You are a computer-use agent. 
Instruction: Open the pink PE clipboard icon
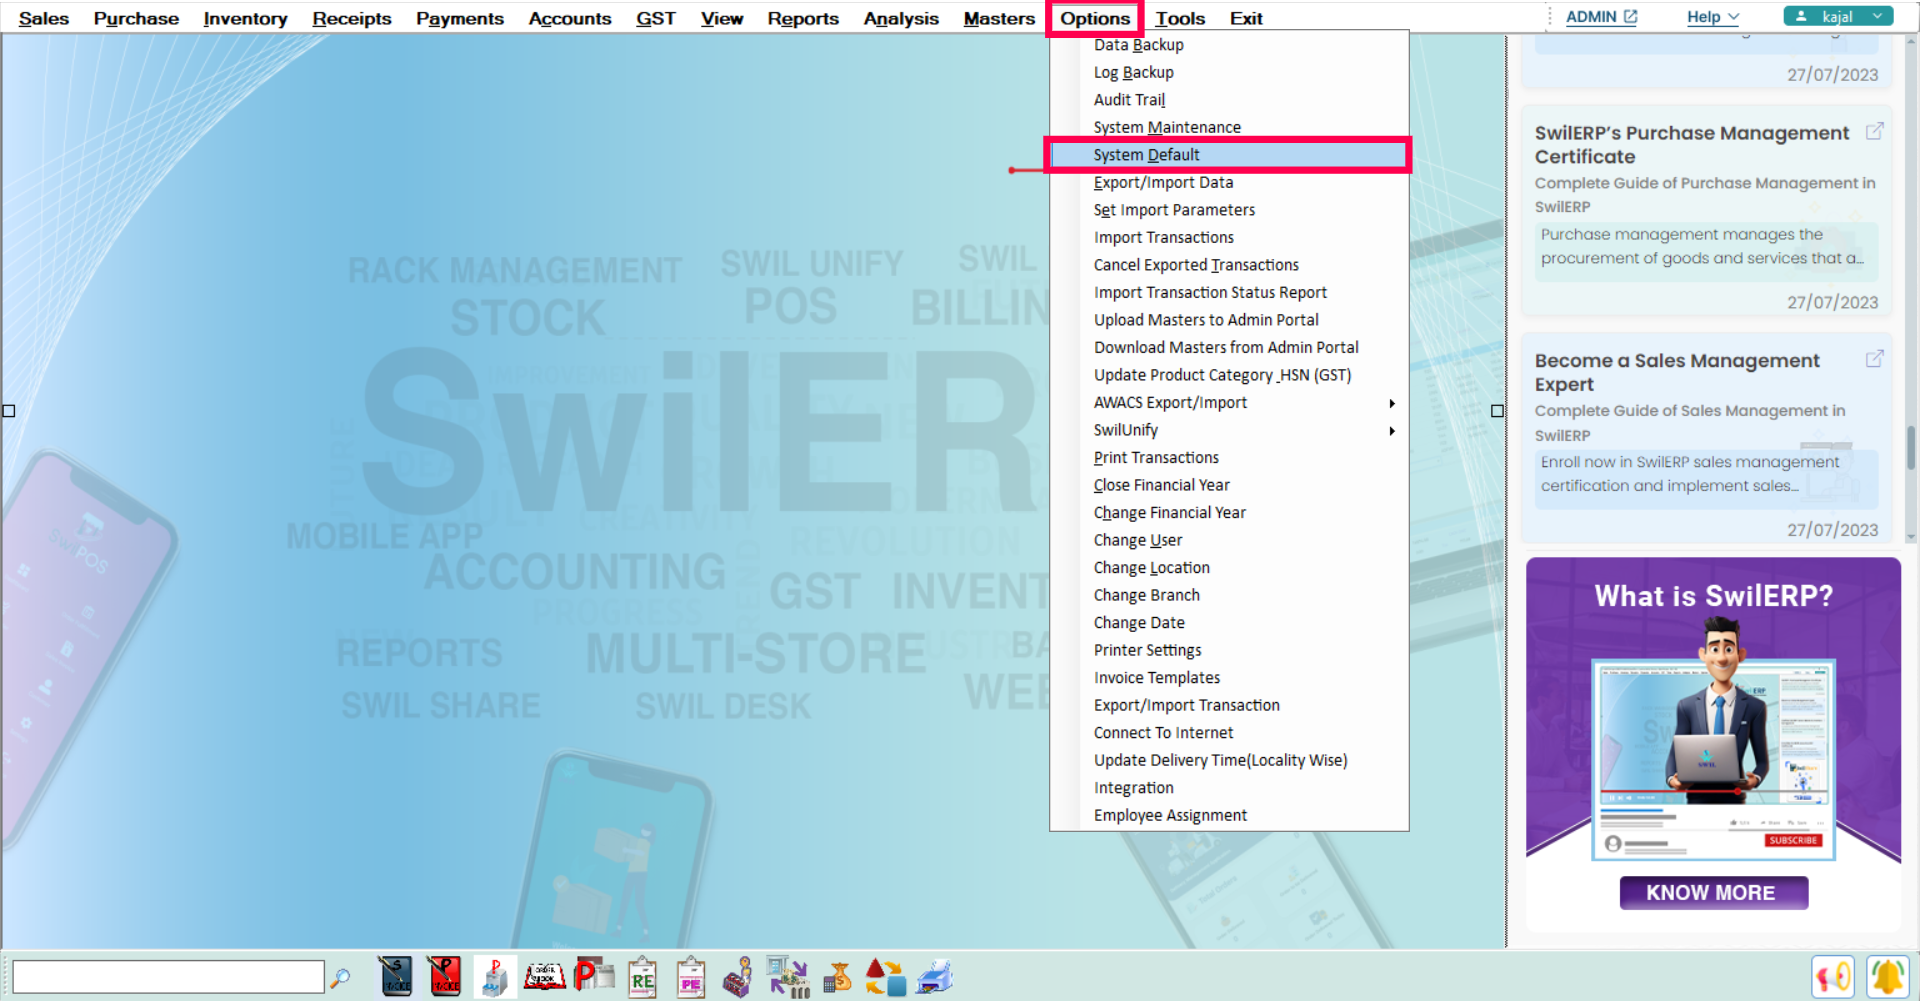pyautogui.click(x=691, y=977)
